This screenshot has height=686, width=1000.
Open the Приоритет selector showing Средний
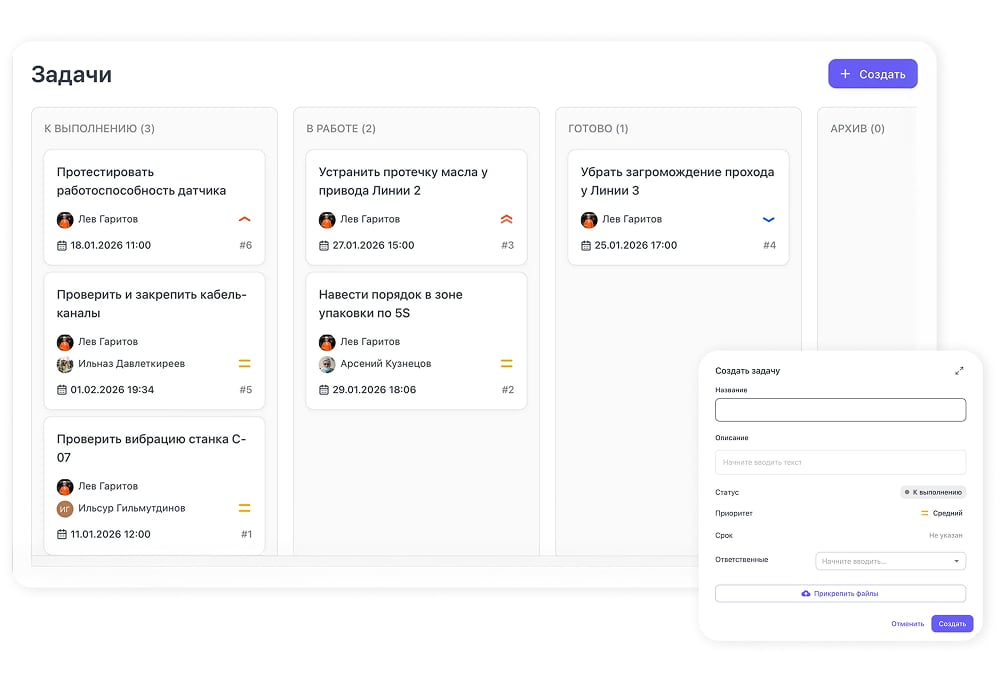coord(942,513)
